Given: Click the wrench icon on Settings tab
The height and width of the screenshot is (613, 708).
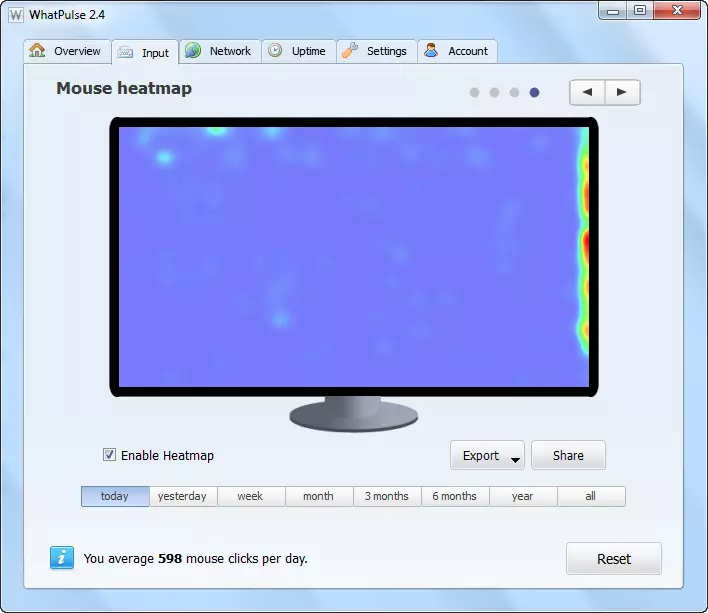Looking at the screenshot, I should (350, 50).
